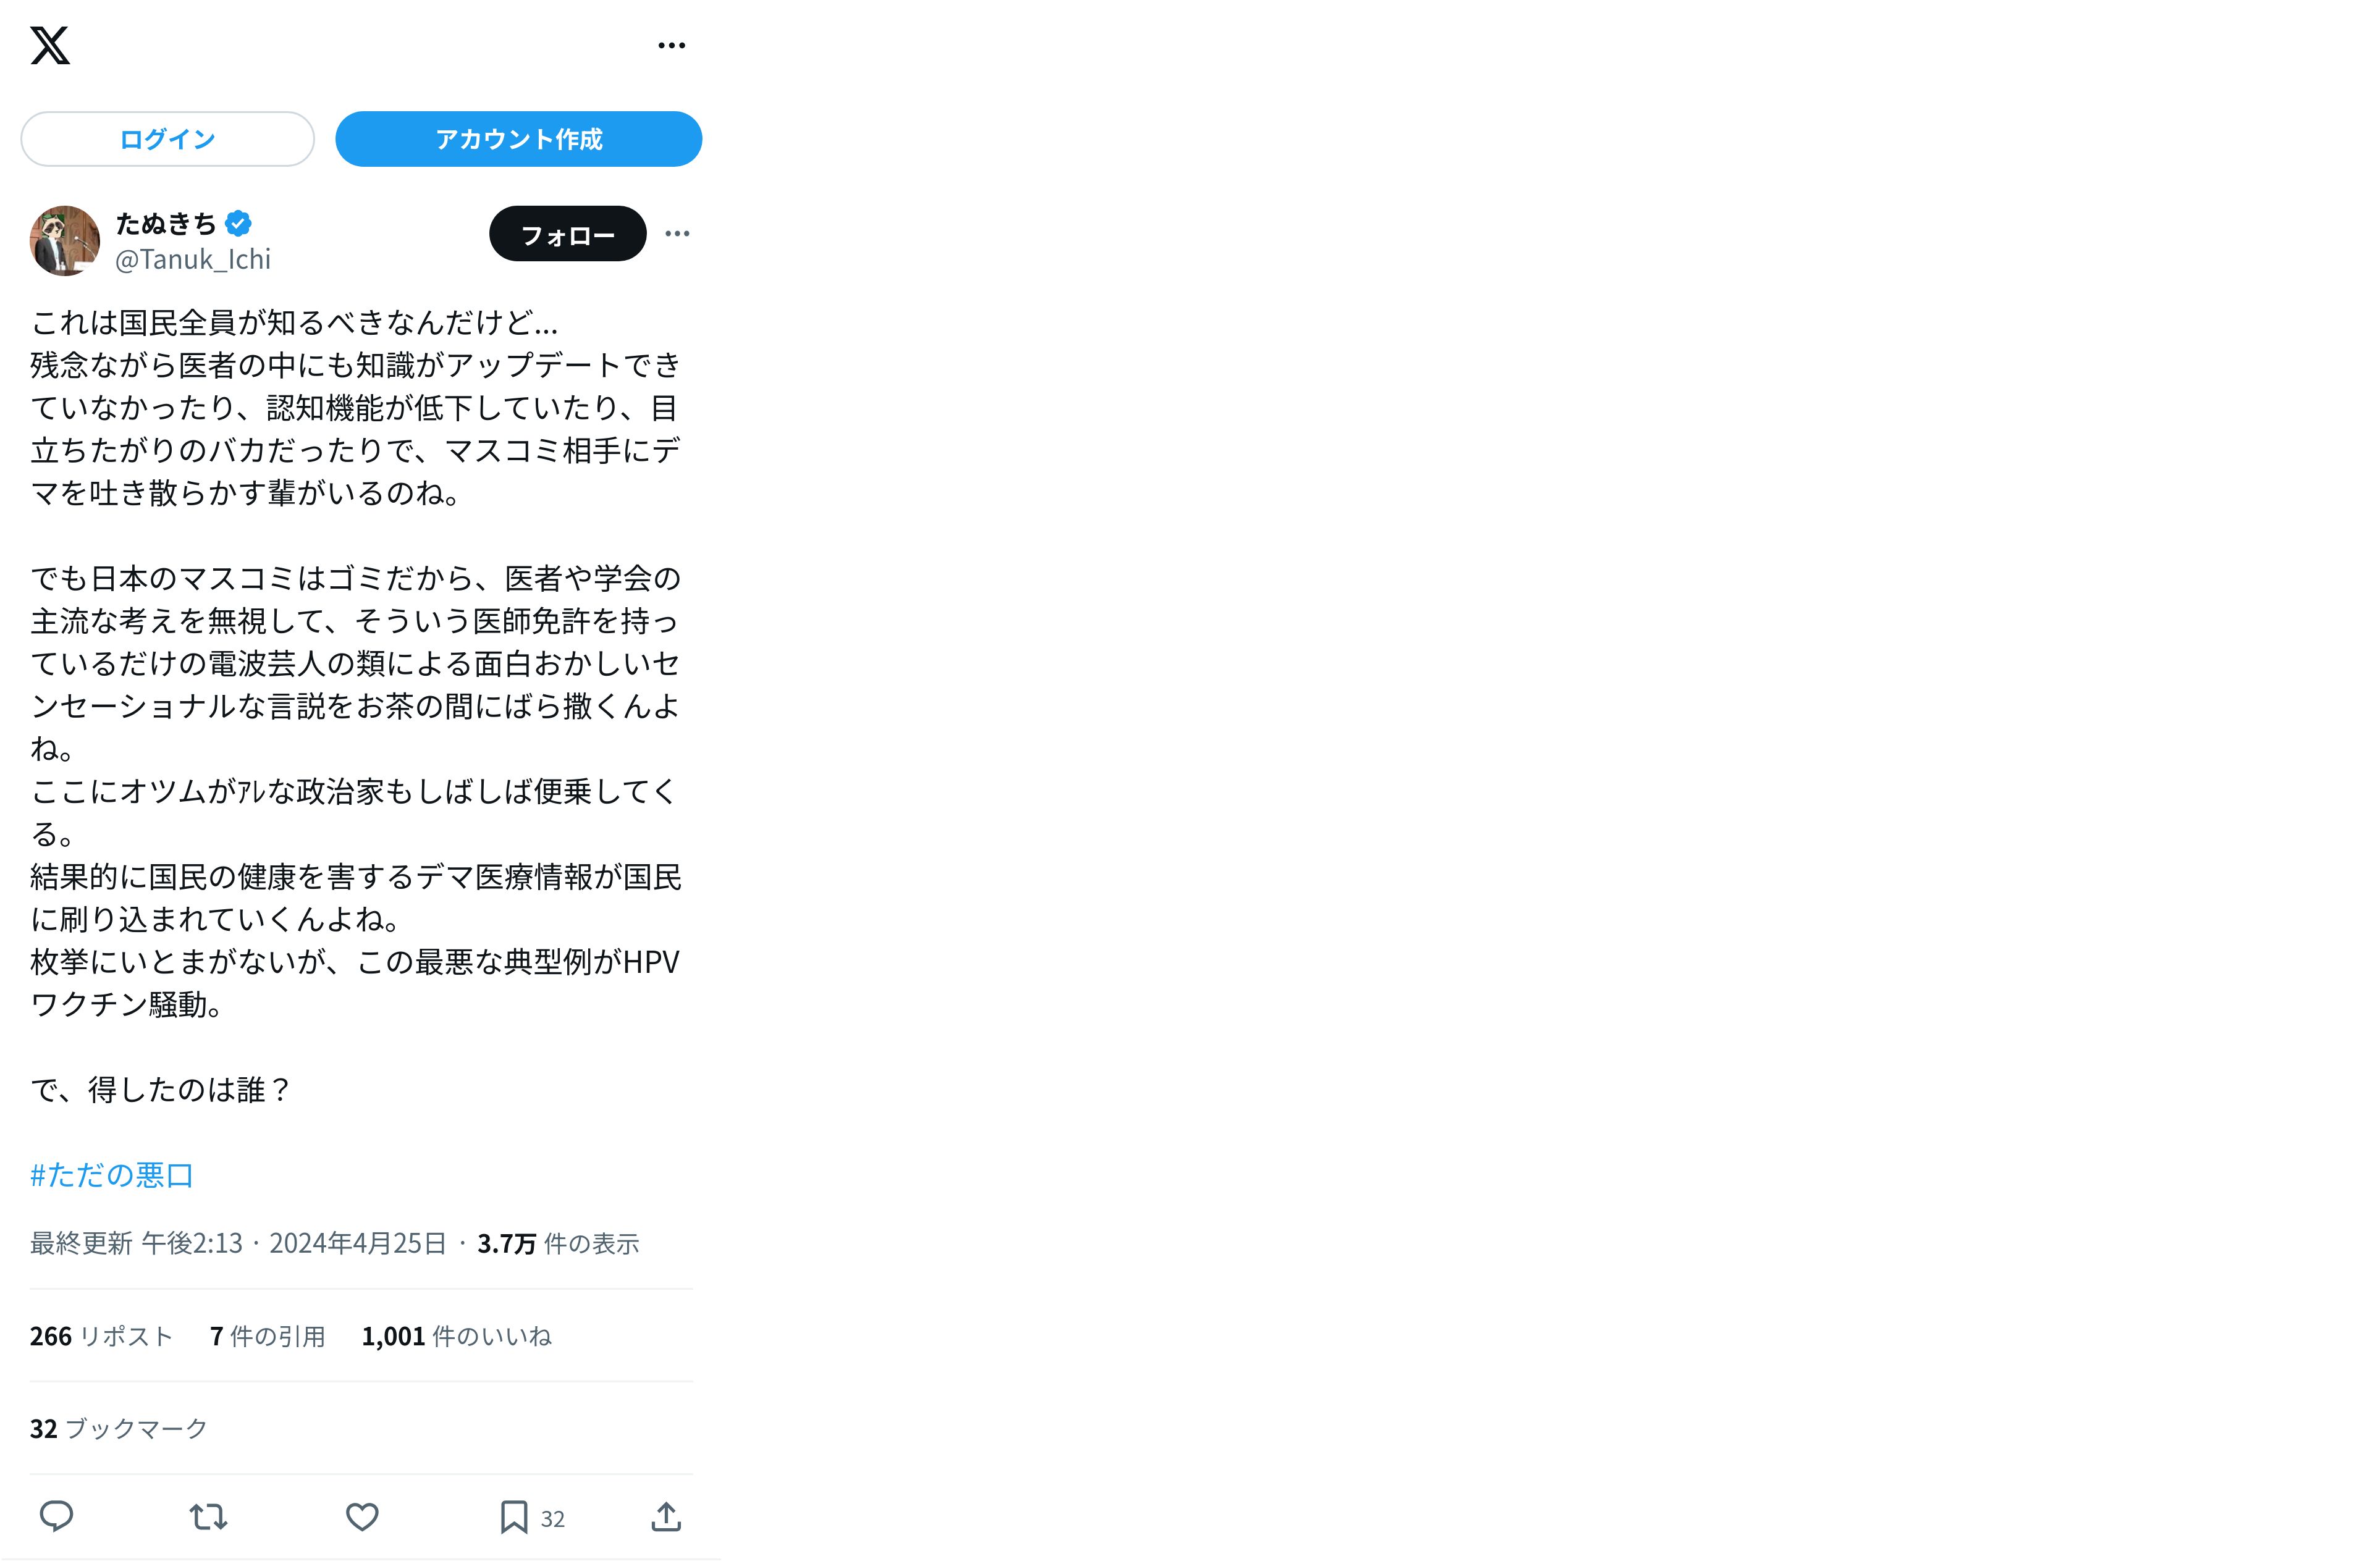The height and width of the screenshot is (1564, 2380).
Task: View the 7 件の引用 quotes
Action: click(x=267, y=1337)
